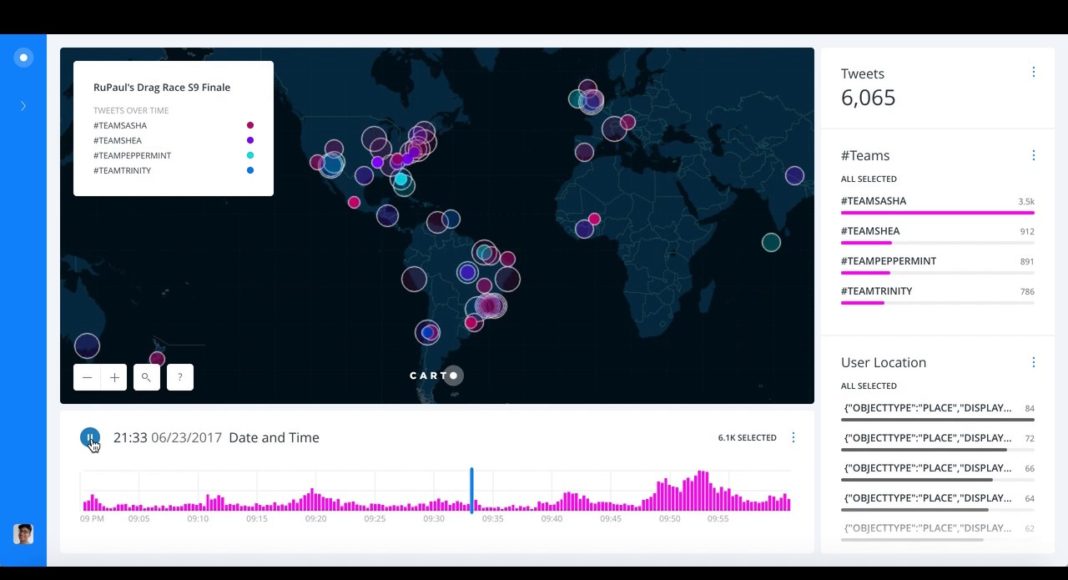This screenshot has width=1068, height=580.
Task: Zoom in the map with the plus button
Action: (114, 377)
